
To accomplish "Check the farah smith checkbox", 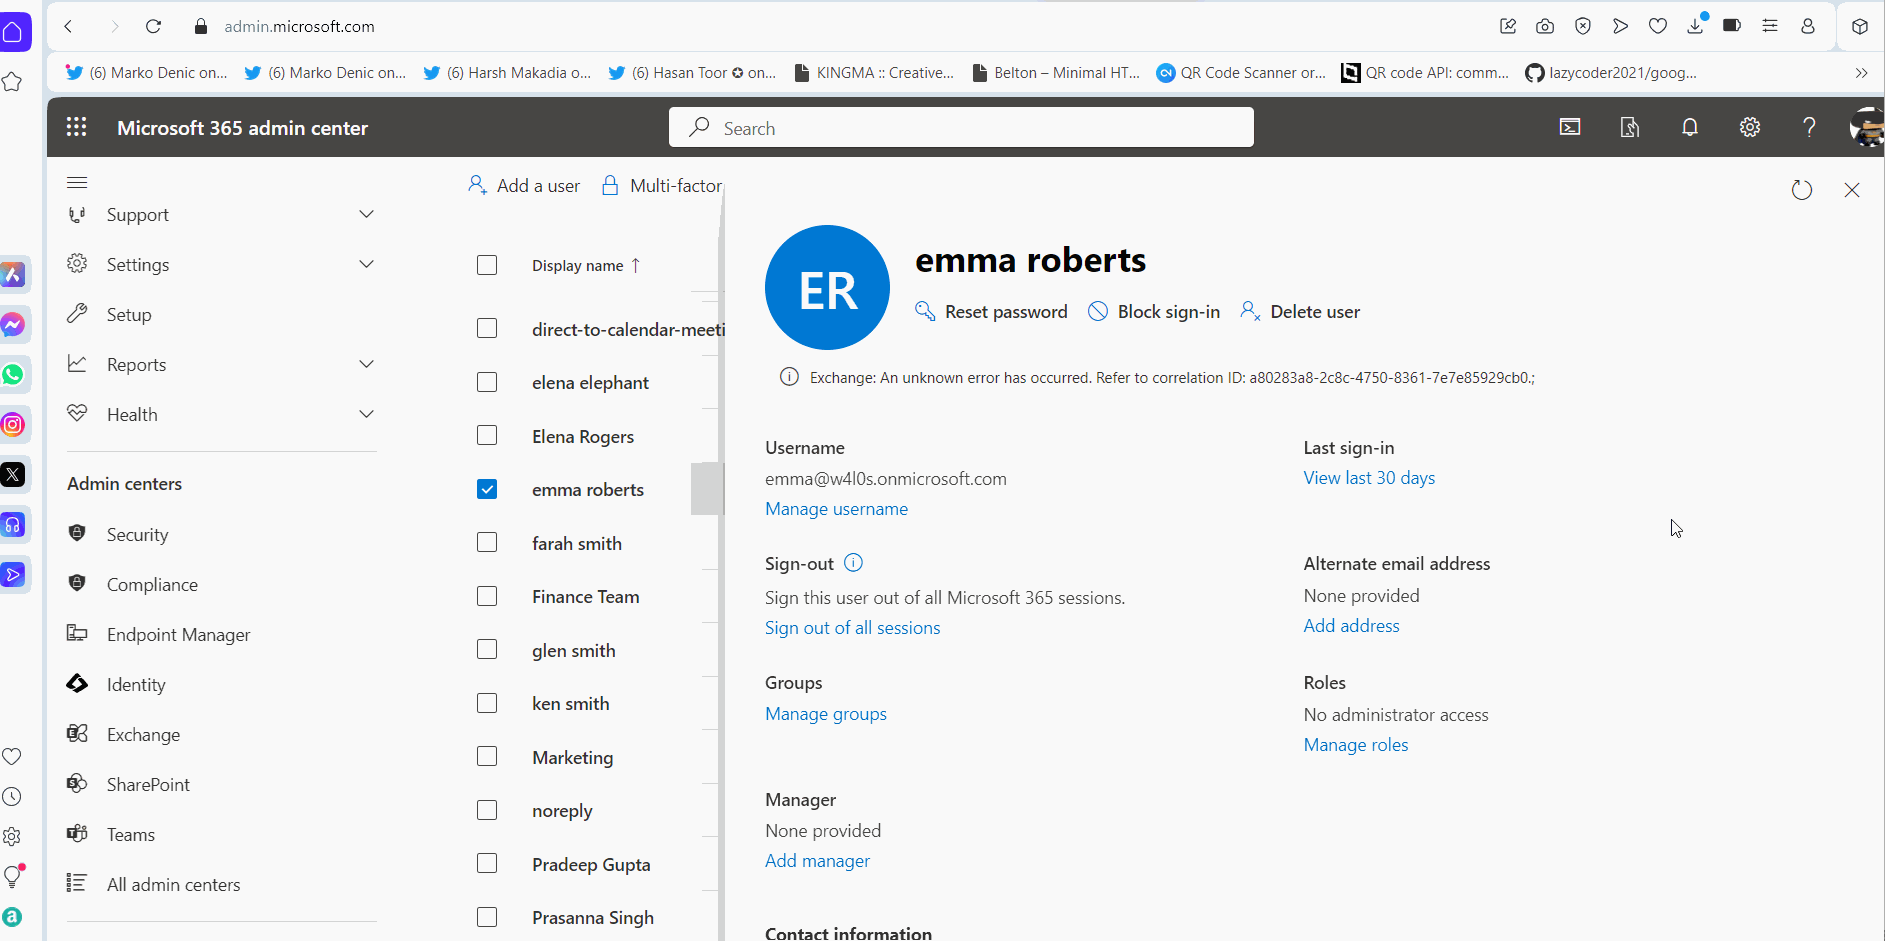I will click(x=487, y=542).
